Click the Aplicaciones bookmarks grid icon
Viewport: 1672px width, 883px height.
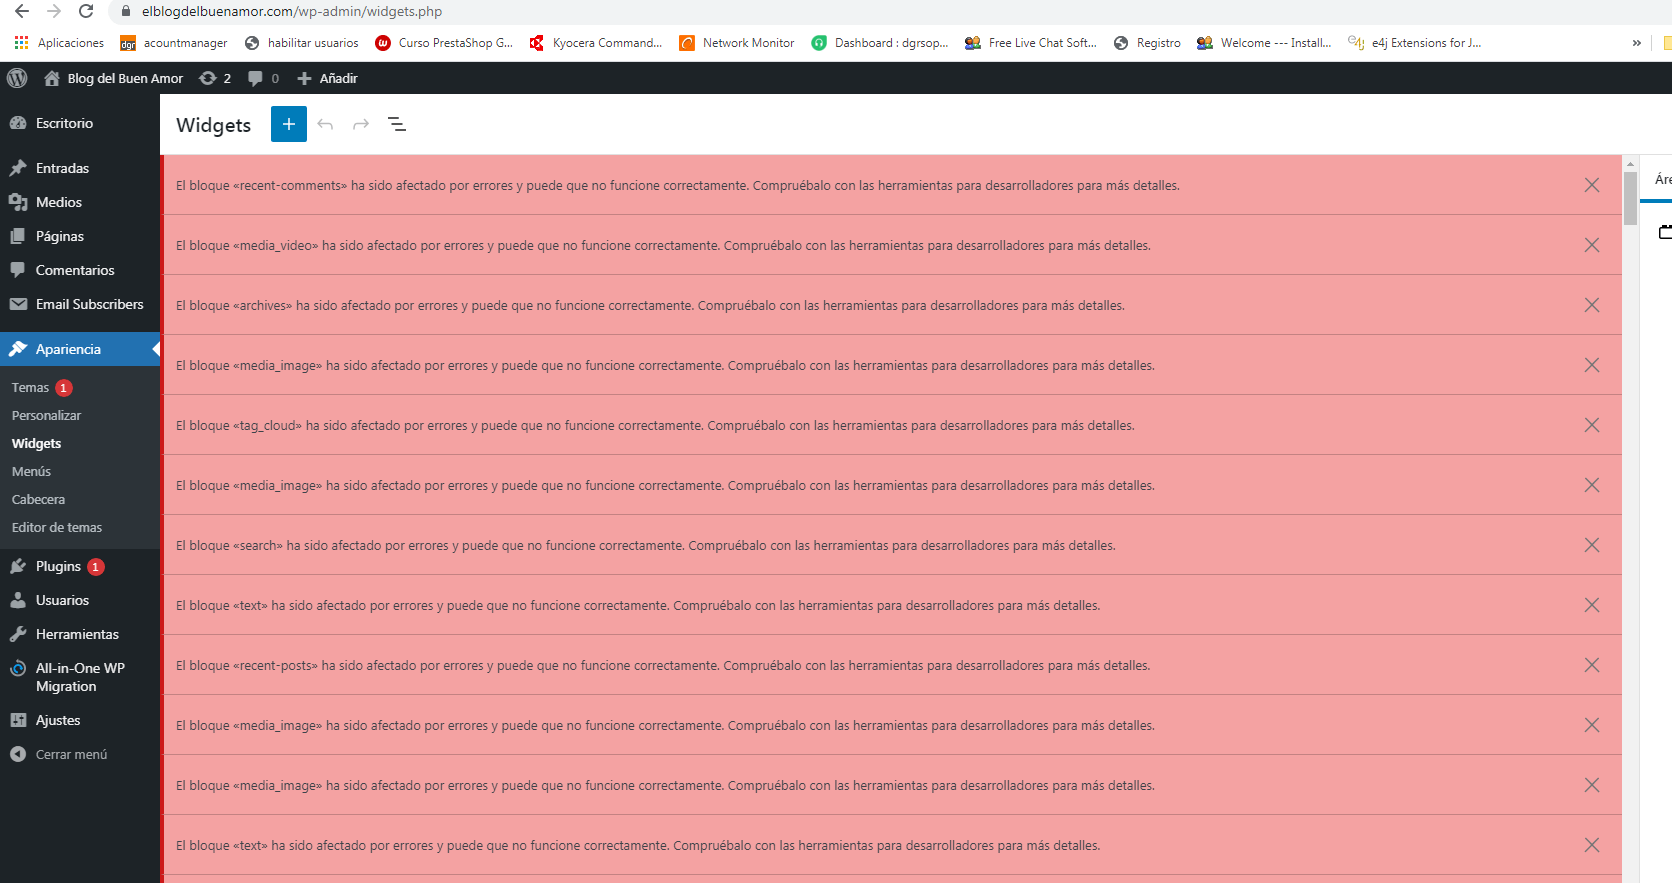(x=21, y=43)
